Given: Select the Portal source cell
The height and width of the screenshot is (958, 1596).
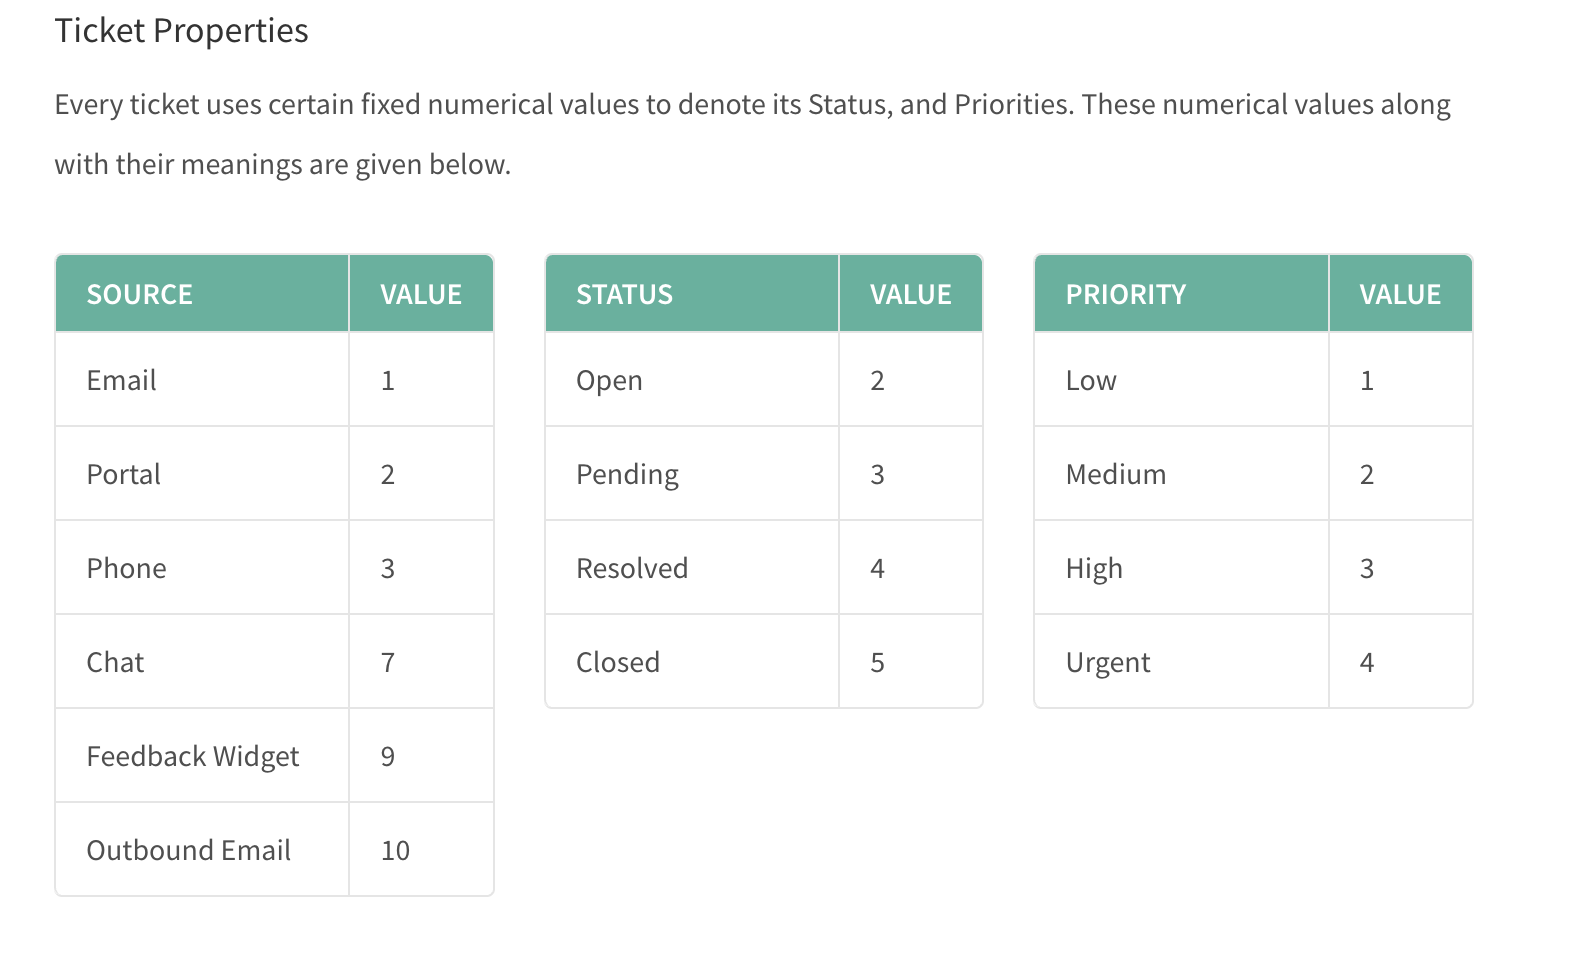Looking at the screenshot, I should [x=202, y=474].
